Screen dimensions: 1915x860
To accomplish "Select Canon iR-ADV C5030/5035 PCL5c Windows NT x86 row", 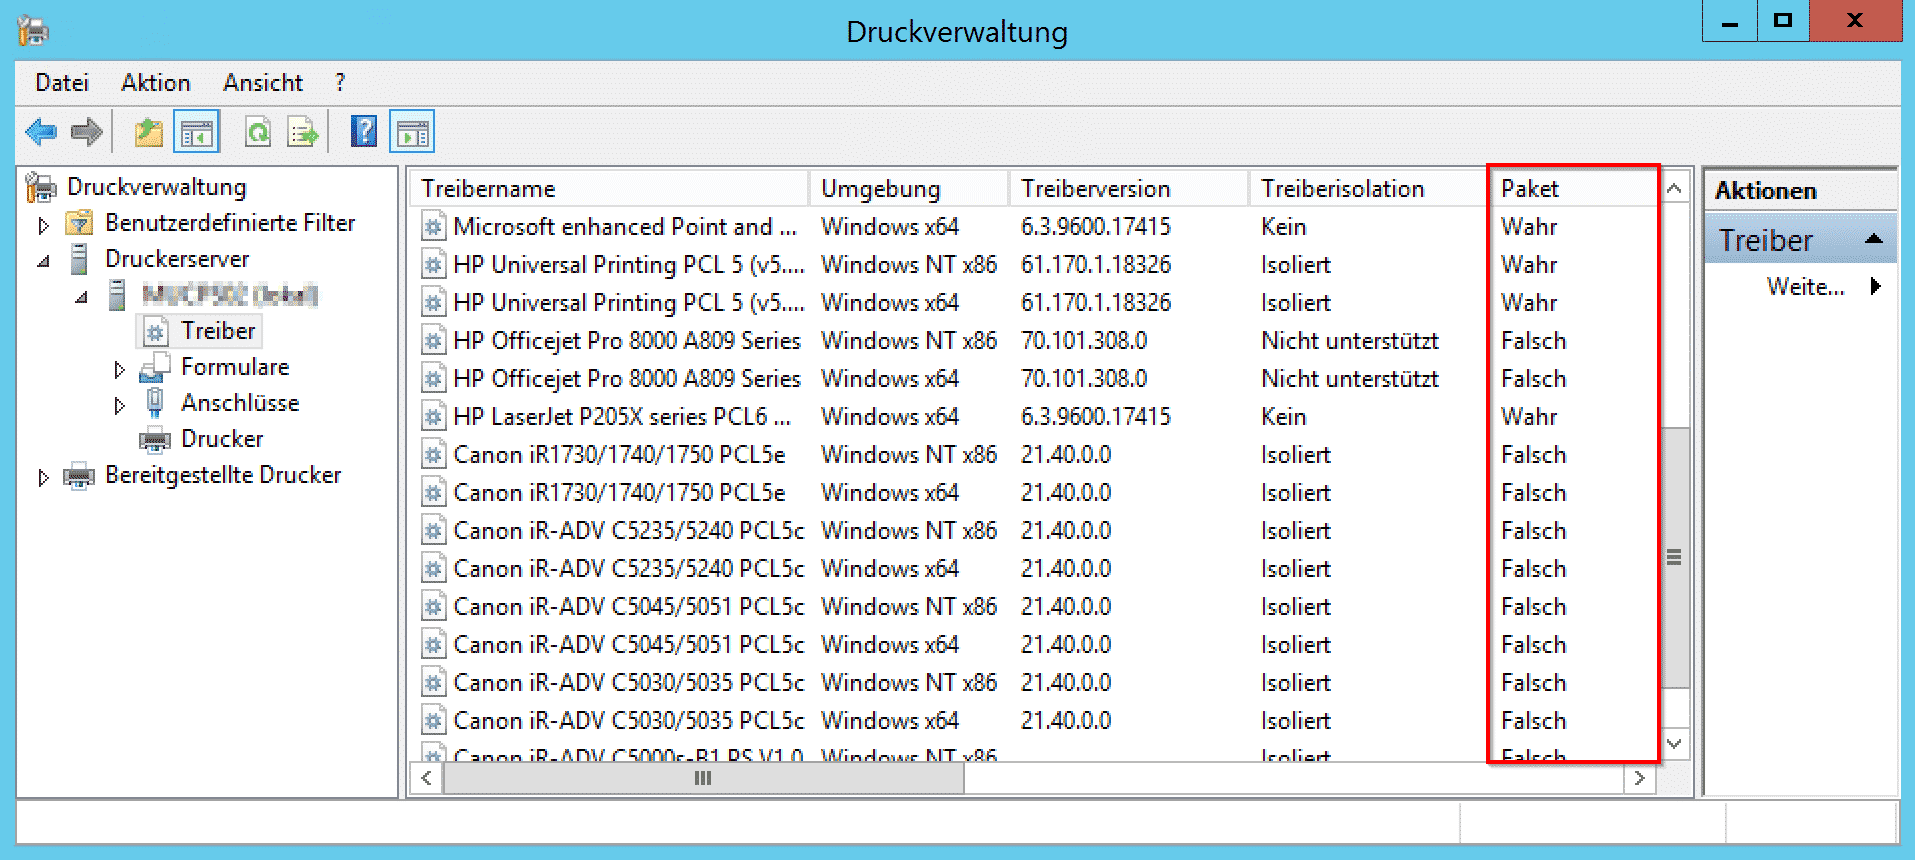I will click(1035, 683).
